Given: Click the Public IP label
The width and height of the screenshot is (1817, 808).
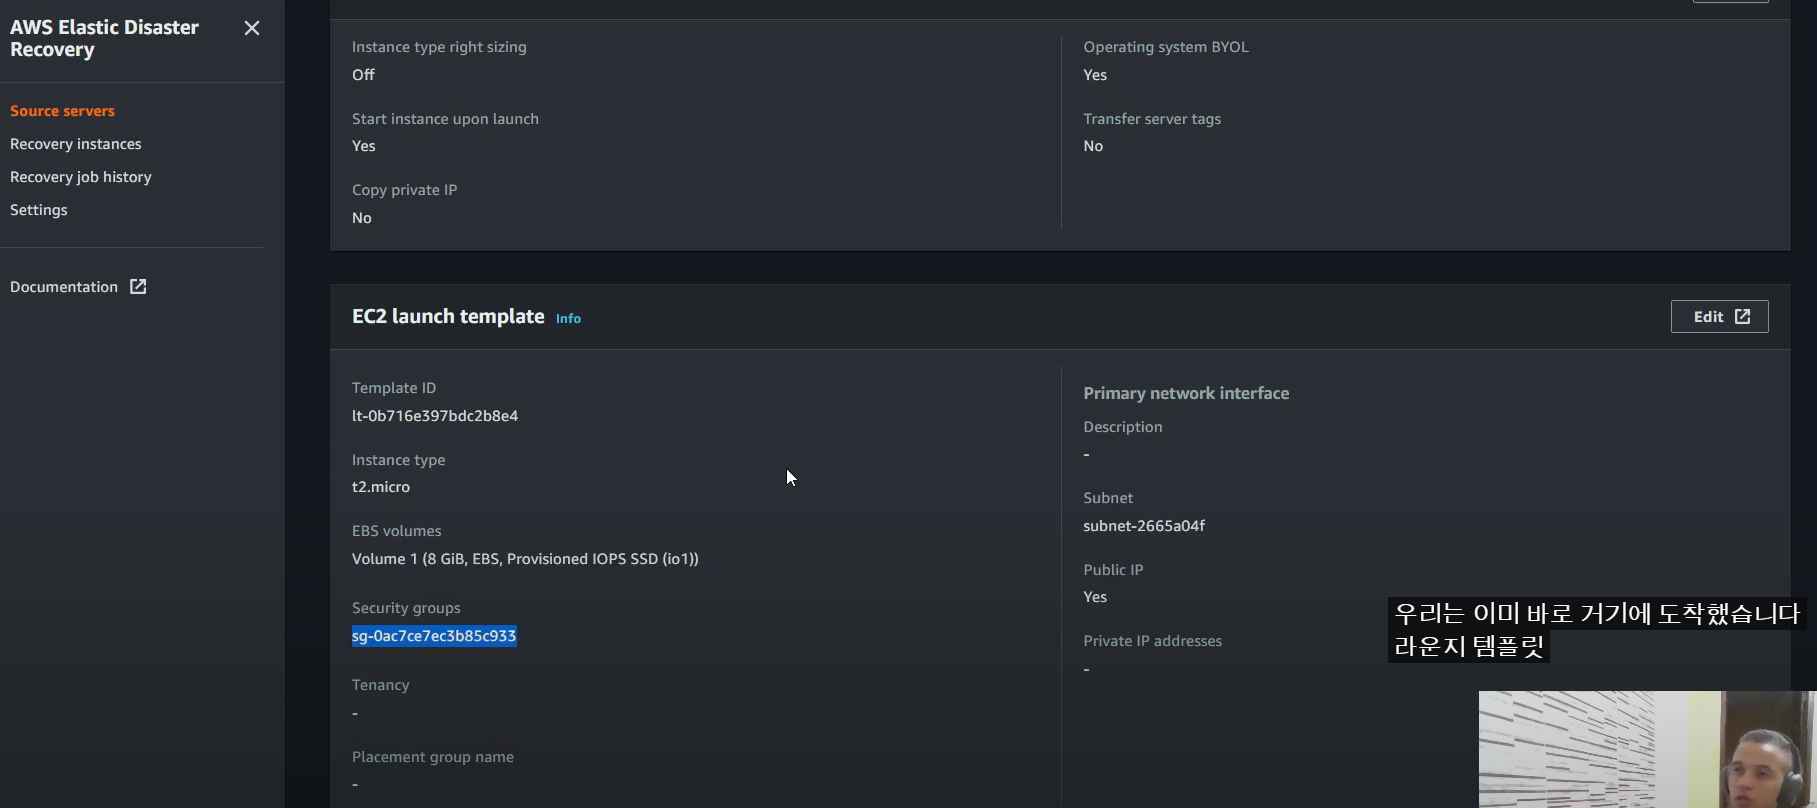Looking at the screenshot, I should (x=1113, y=570).
